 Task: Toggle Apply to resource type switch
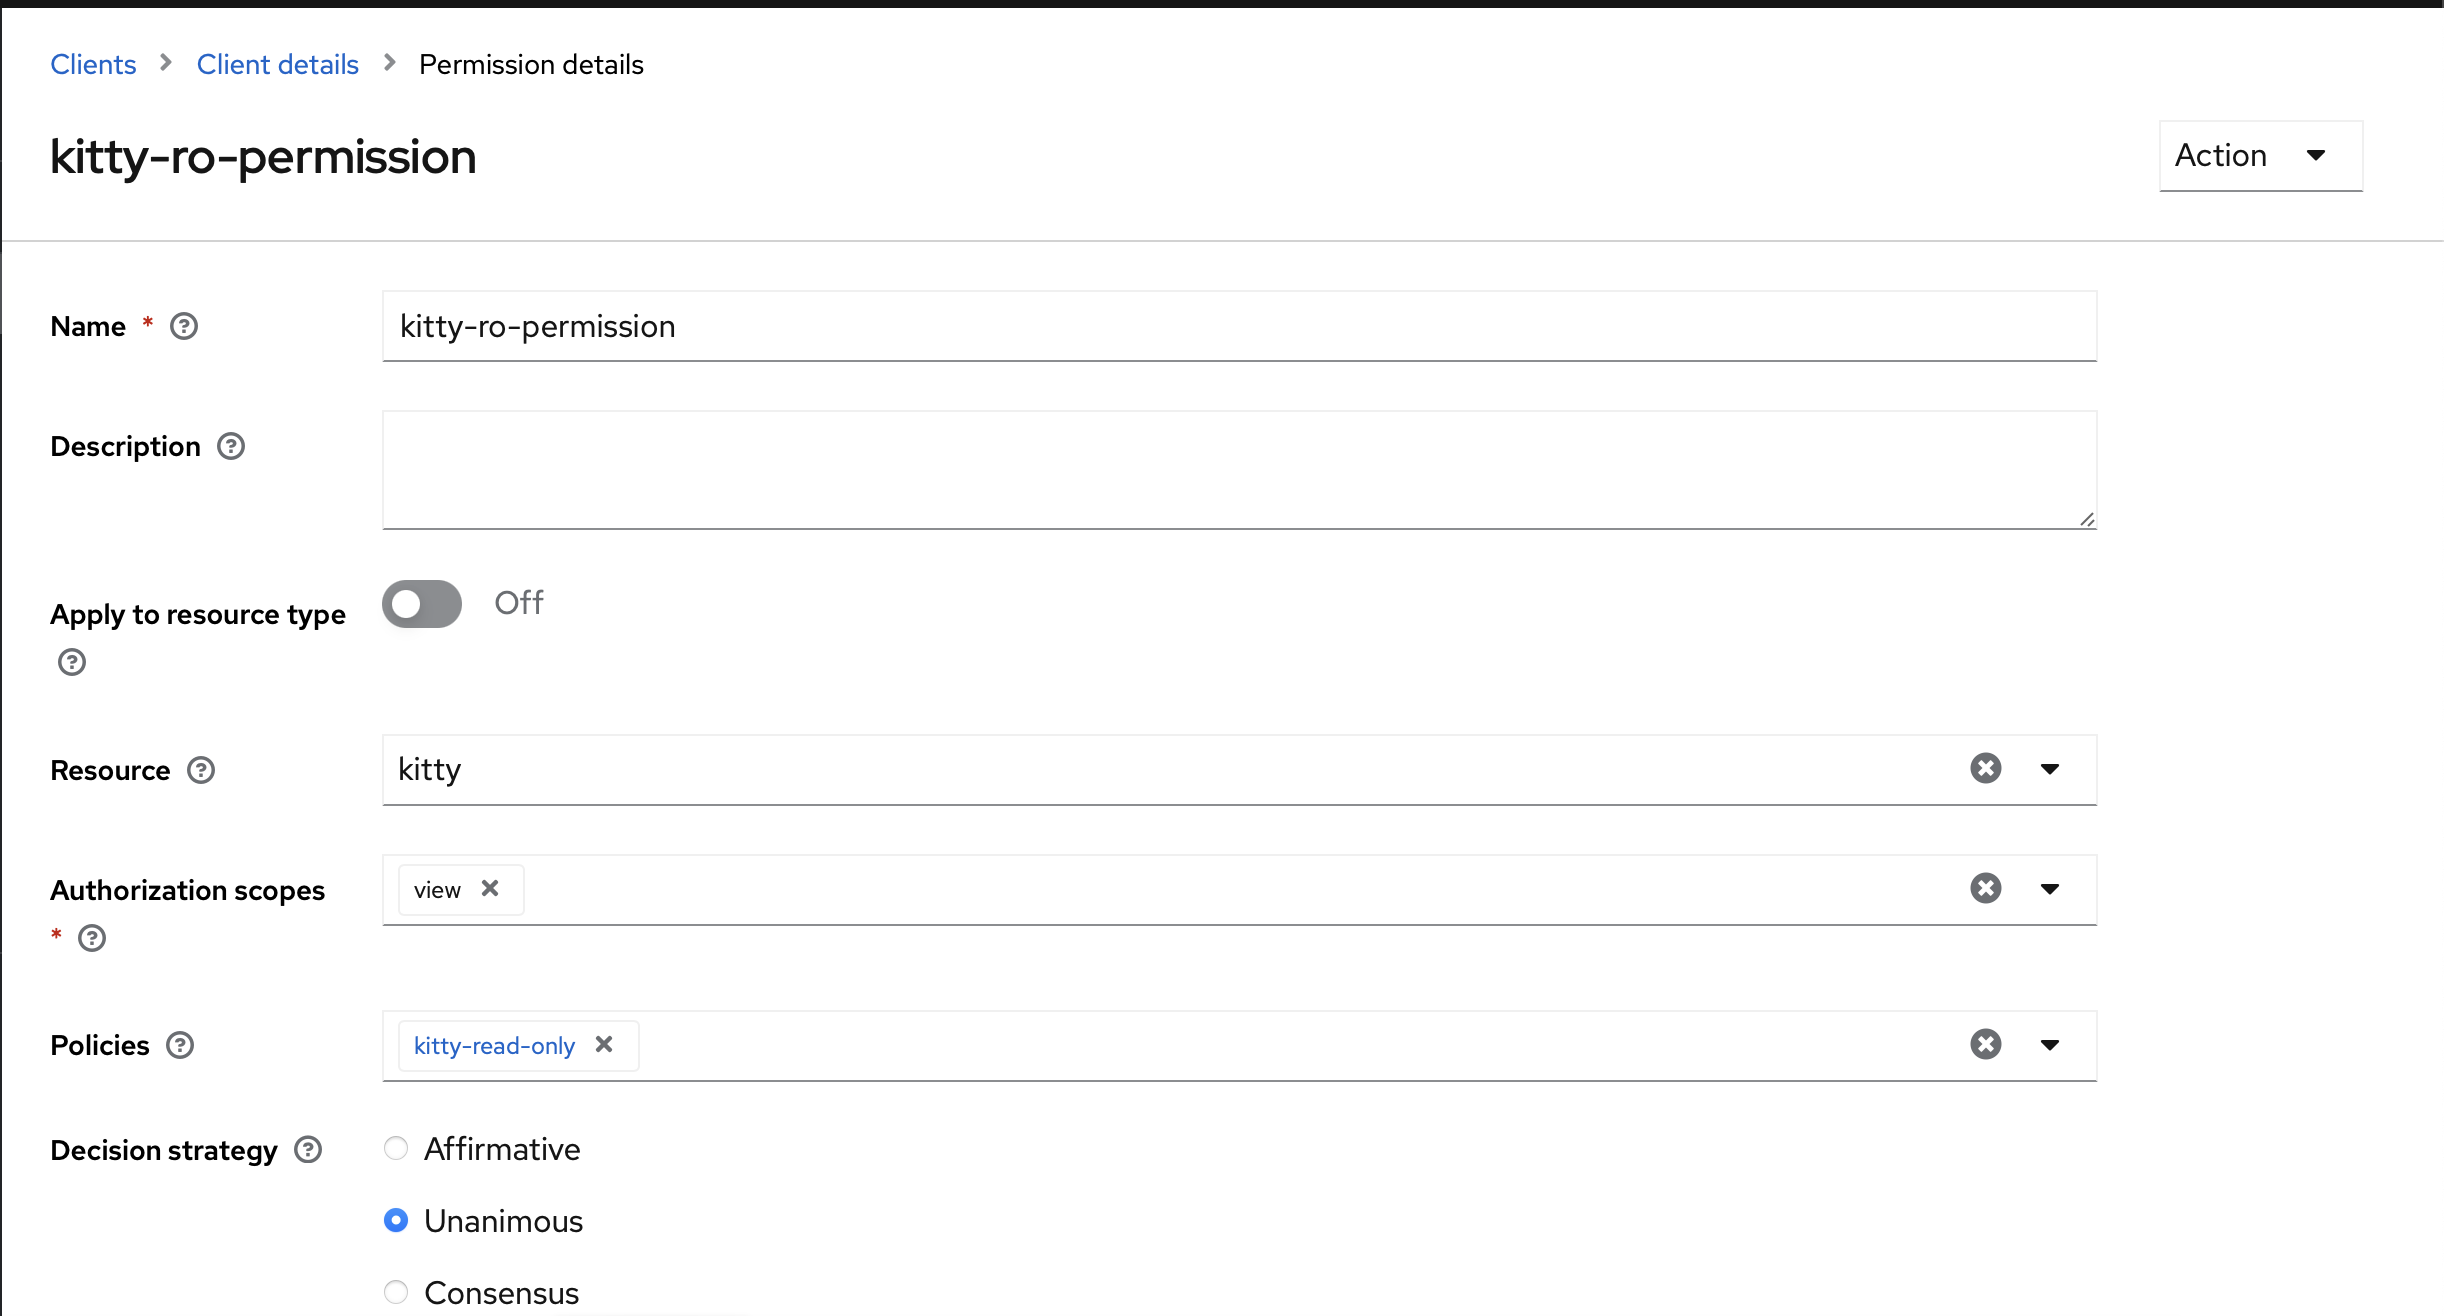point(422,603)
